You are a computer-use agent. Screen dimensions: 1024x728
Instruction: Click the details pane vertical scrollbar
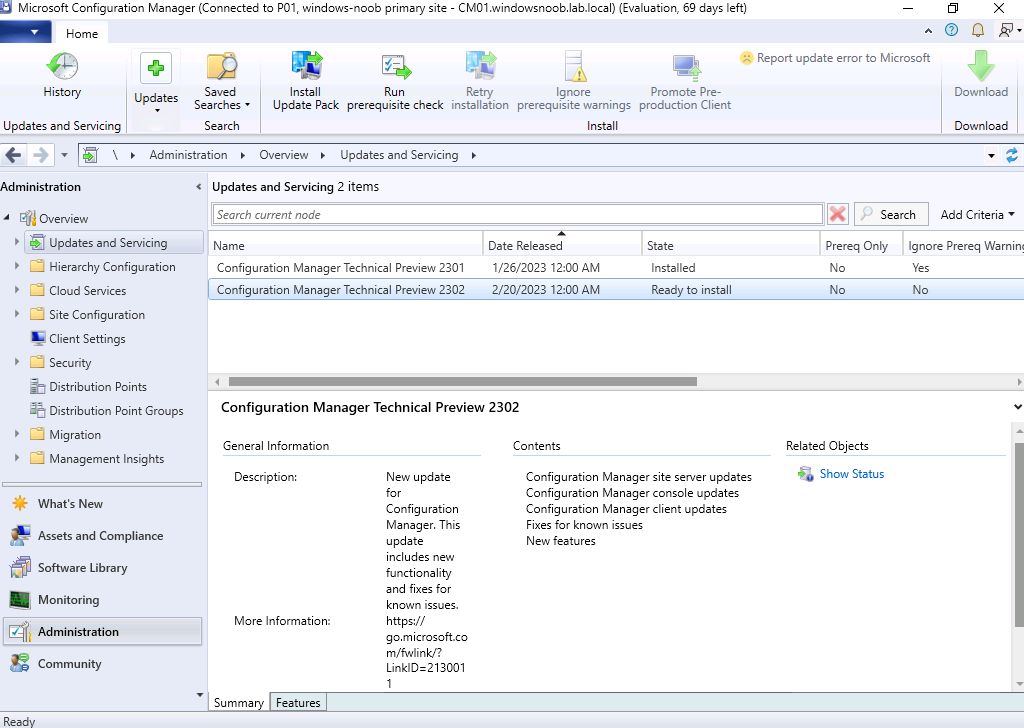tap(1019, 535)
